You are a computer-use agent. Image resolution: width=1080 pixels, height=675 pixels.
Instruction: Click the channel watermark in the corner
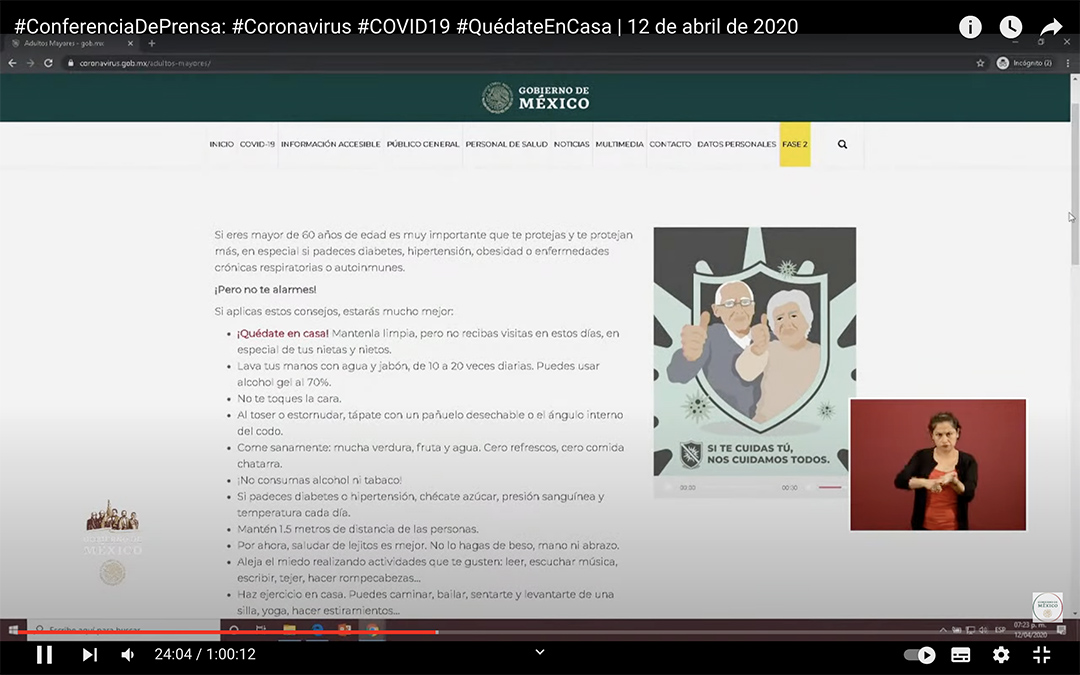pos(1047,606)
